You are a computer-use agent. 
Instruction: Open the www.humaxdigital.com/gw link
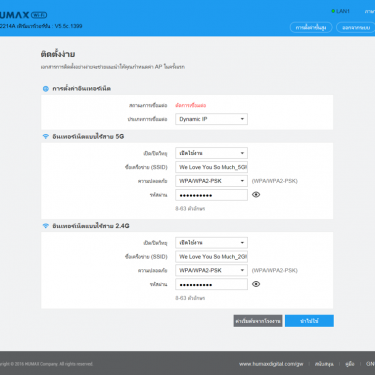coord(271,364)
